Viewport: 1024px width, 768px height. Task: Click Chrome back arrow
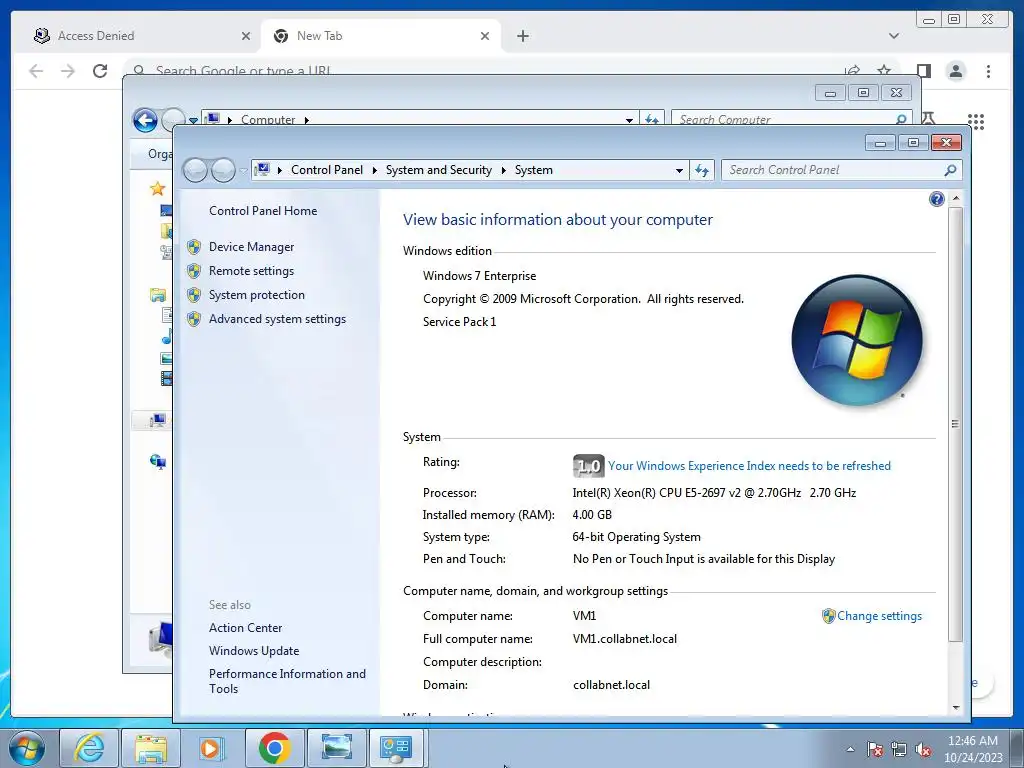pos(36,71)
